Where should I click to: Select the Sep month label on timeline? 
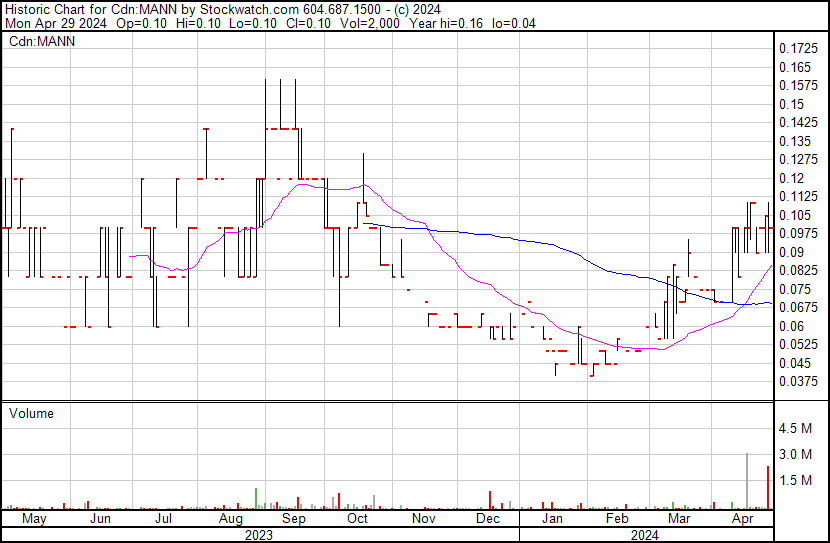pyautogui.click(x=294, y=519)
